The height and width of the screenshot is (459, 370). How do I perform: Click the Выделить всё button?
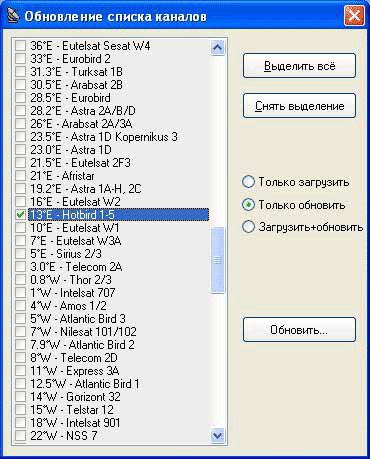pyautogui.click(x=299, y=66)
